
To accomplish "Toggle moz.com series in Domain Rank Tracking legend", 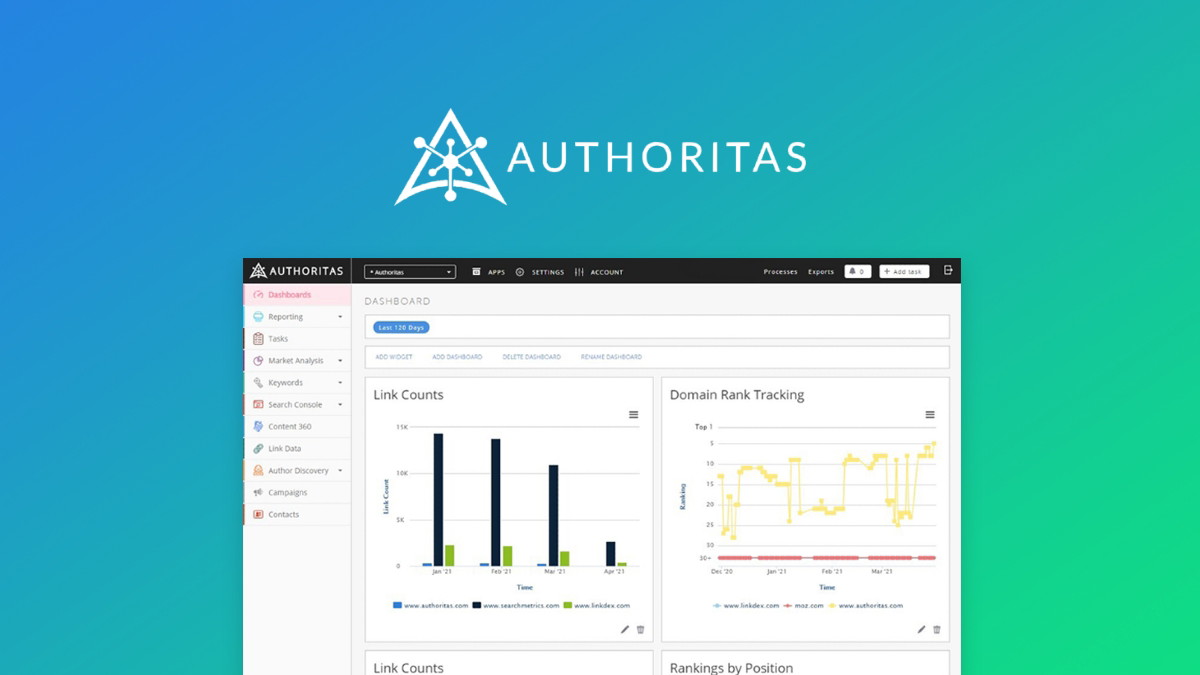I will [x=804, y=606].
